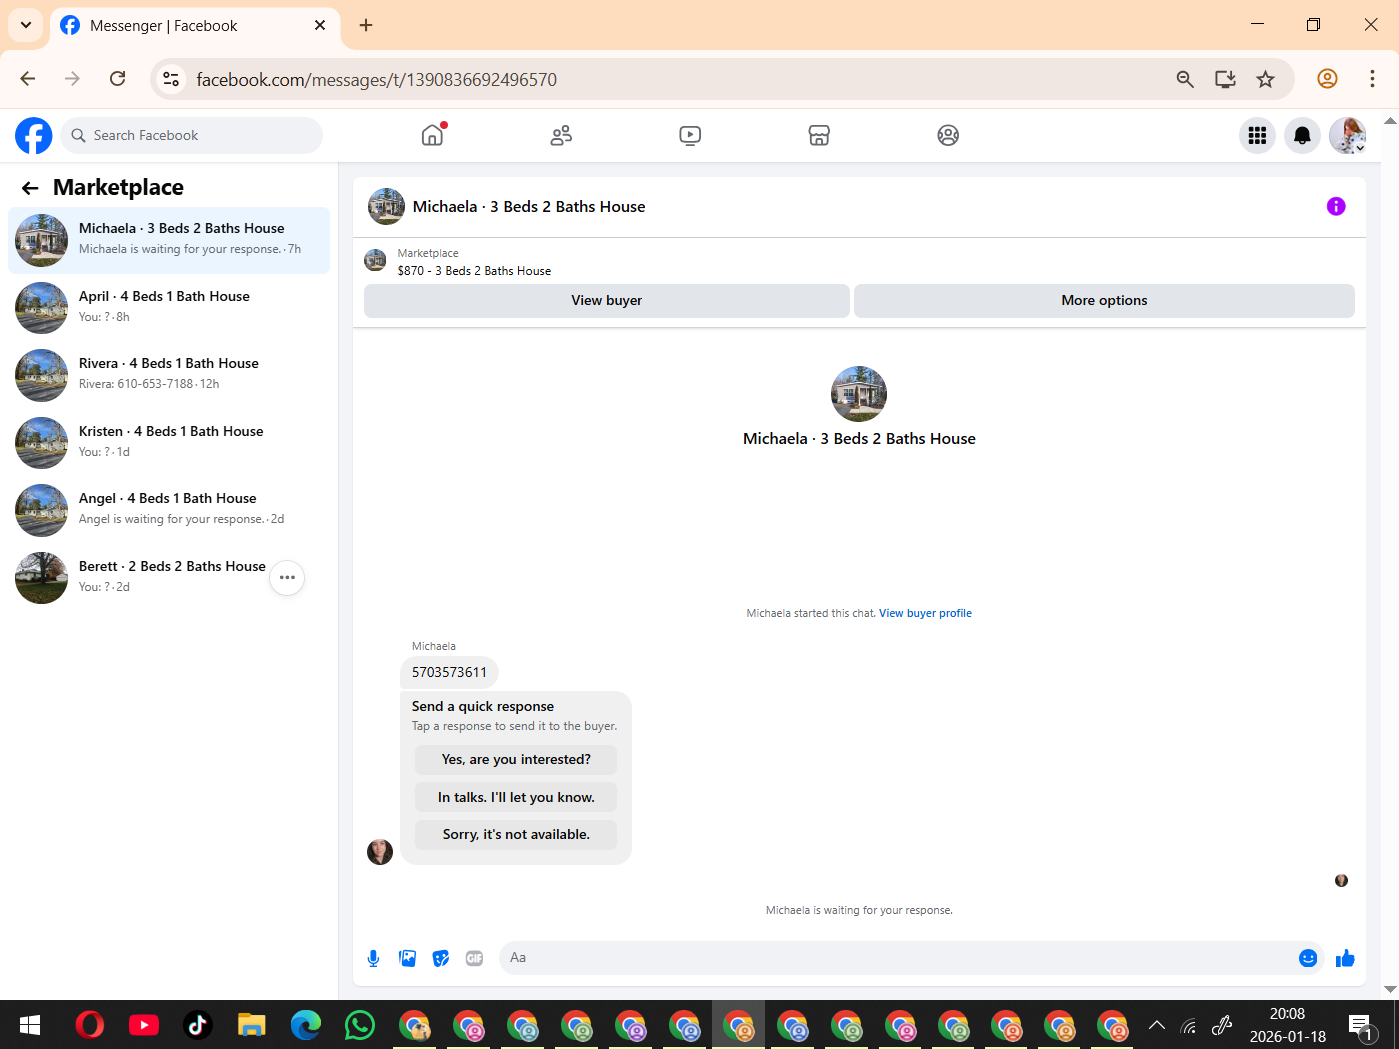Send quick response 'In talks. I'll let you know.'
Screen dimensions: 1399x1049
point(516,797)
